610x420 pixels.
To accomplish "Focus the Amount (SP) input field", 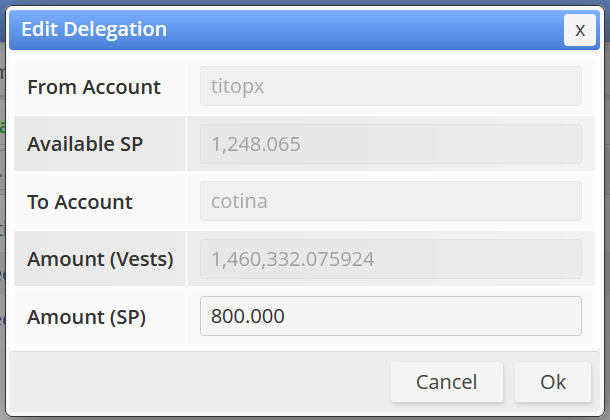I will point(391,316).
